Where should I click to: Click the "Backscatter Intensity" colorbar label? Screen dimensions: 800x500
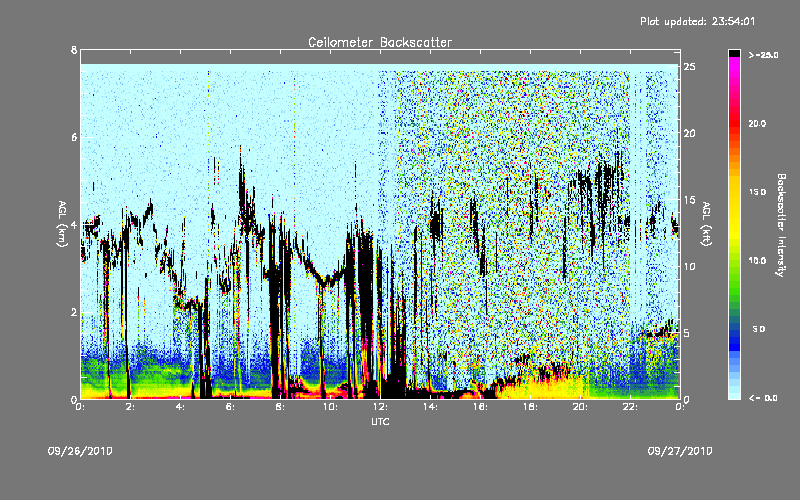pyautogui.click(x=781, y=225)
